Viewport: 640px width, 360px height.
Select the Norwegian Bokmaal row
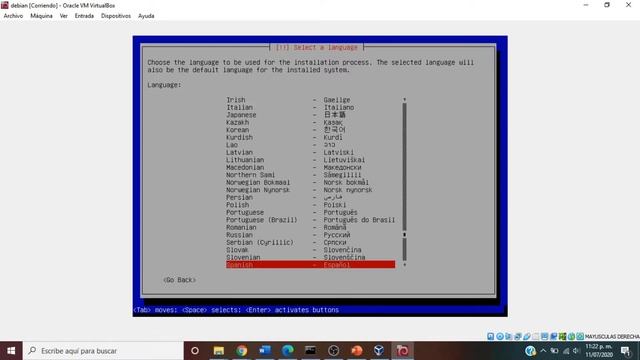click(311, 182)
